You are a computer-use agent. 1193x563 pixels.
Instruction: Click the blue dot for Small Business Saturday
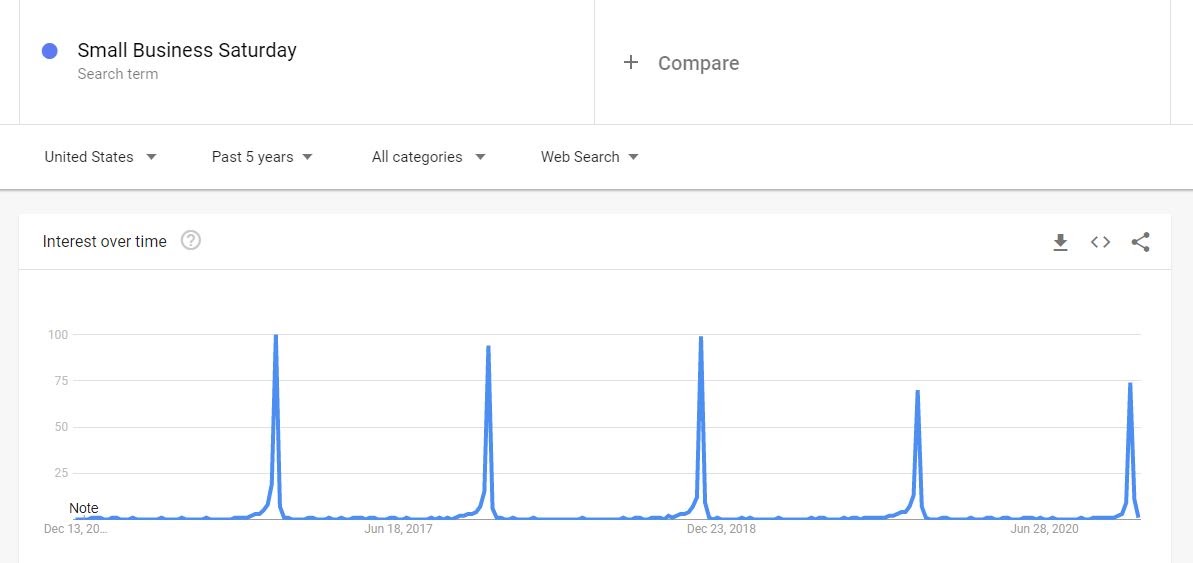49,51
